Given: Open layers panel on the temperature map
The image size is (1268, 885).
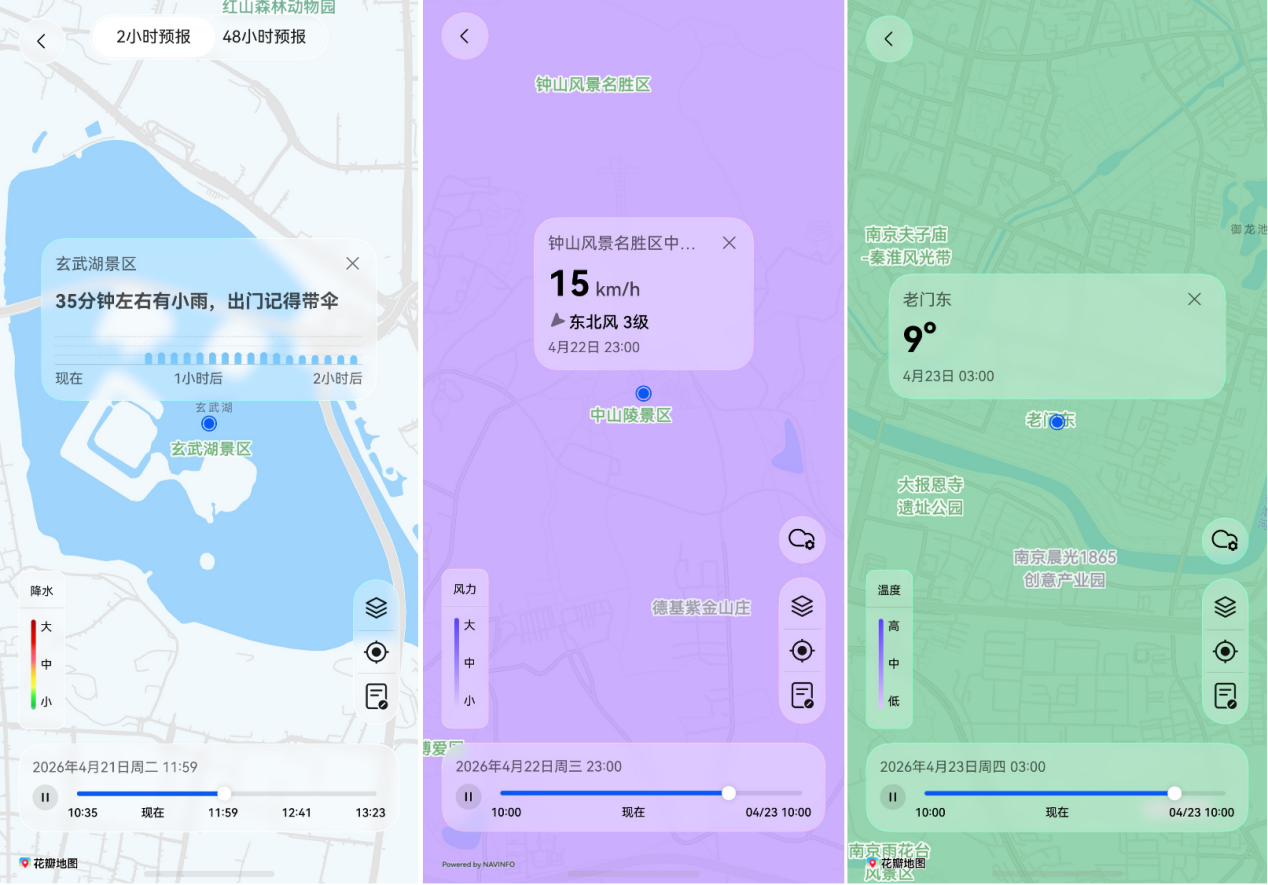Looking at the screenshot, I should (x=1224, y=605).
